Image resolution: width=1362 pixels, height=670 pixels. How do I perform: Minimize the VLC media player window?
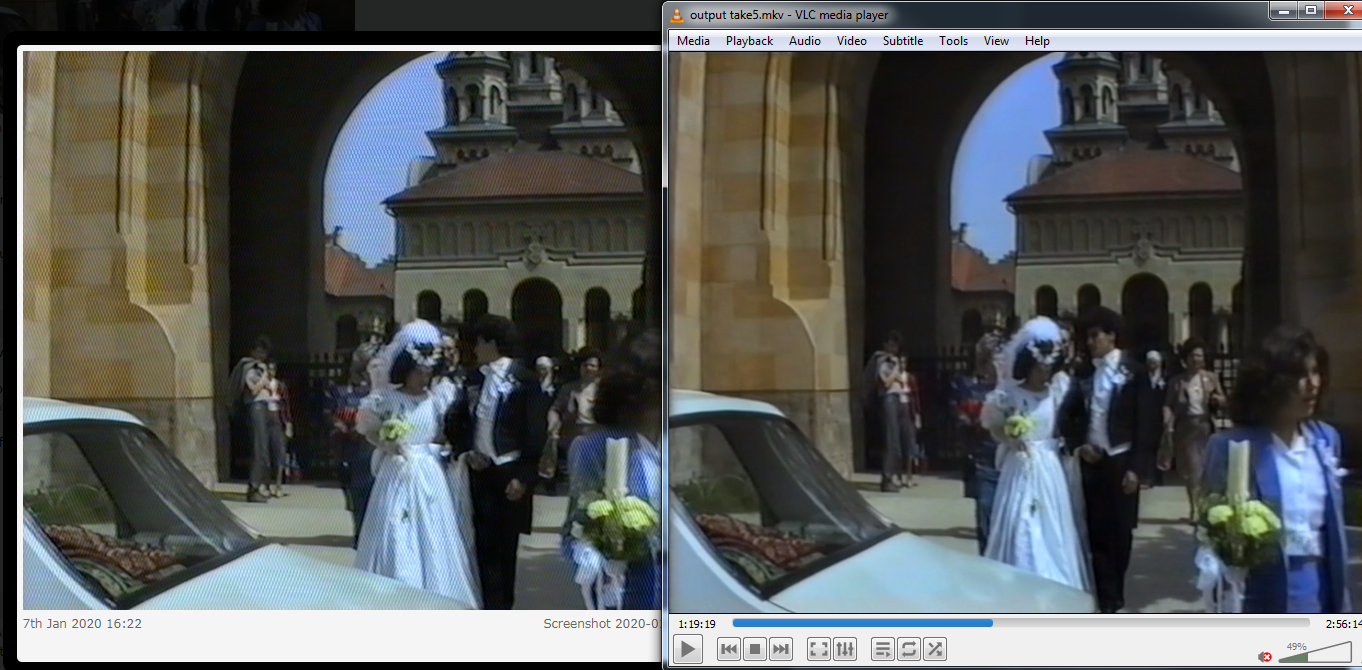tap(1285, 10)
